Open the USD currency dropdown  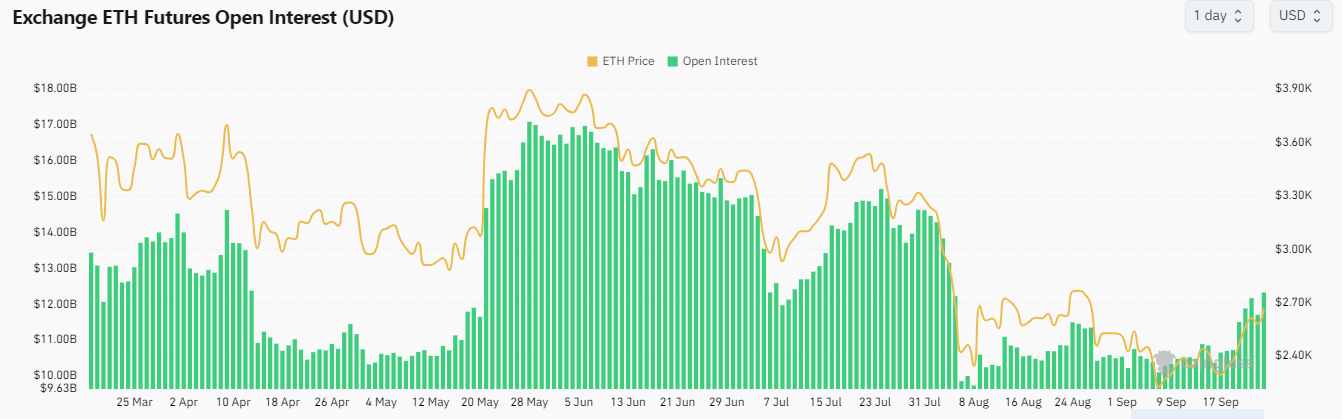[x=1299, y=16]
